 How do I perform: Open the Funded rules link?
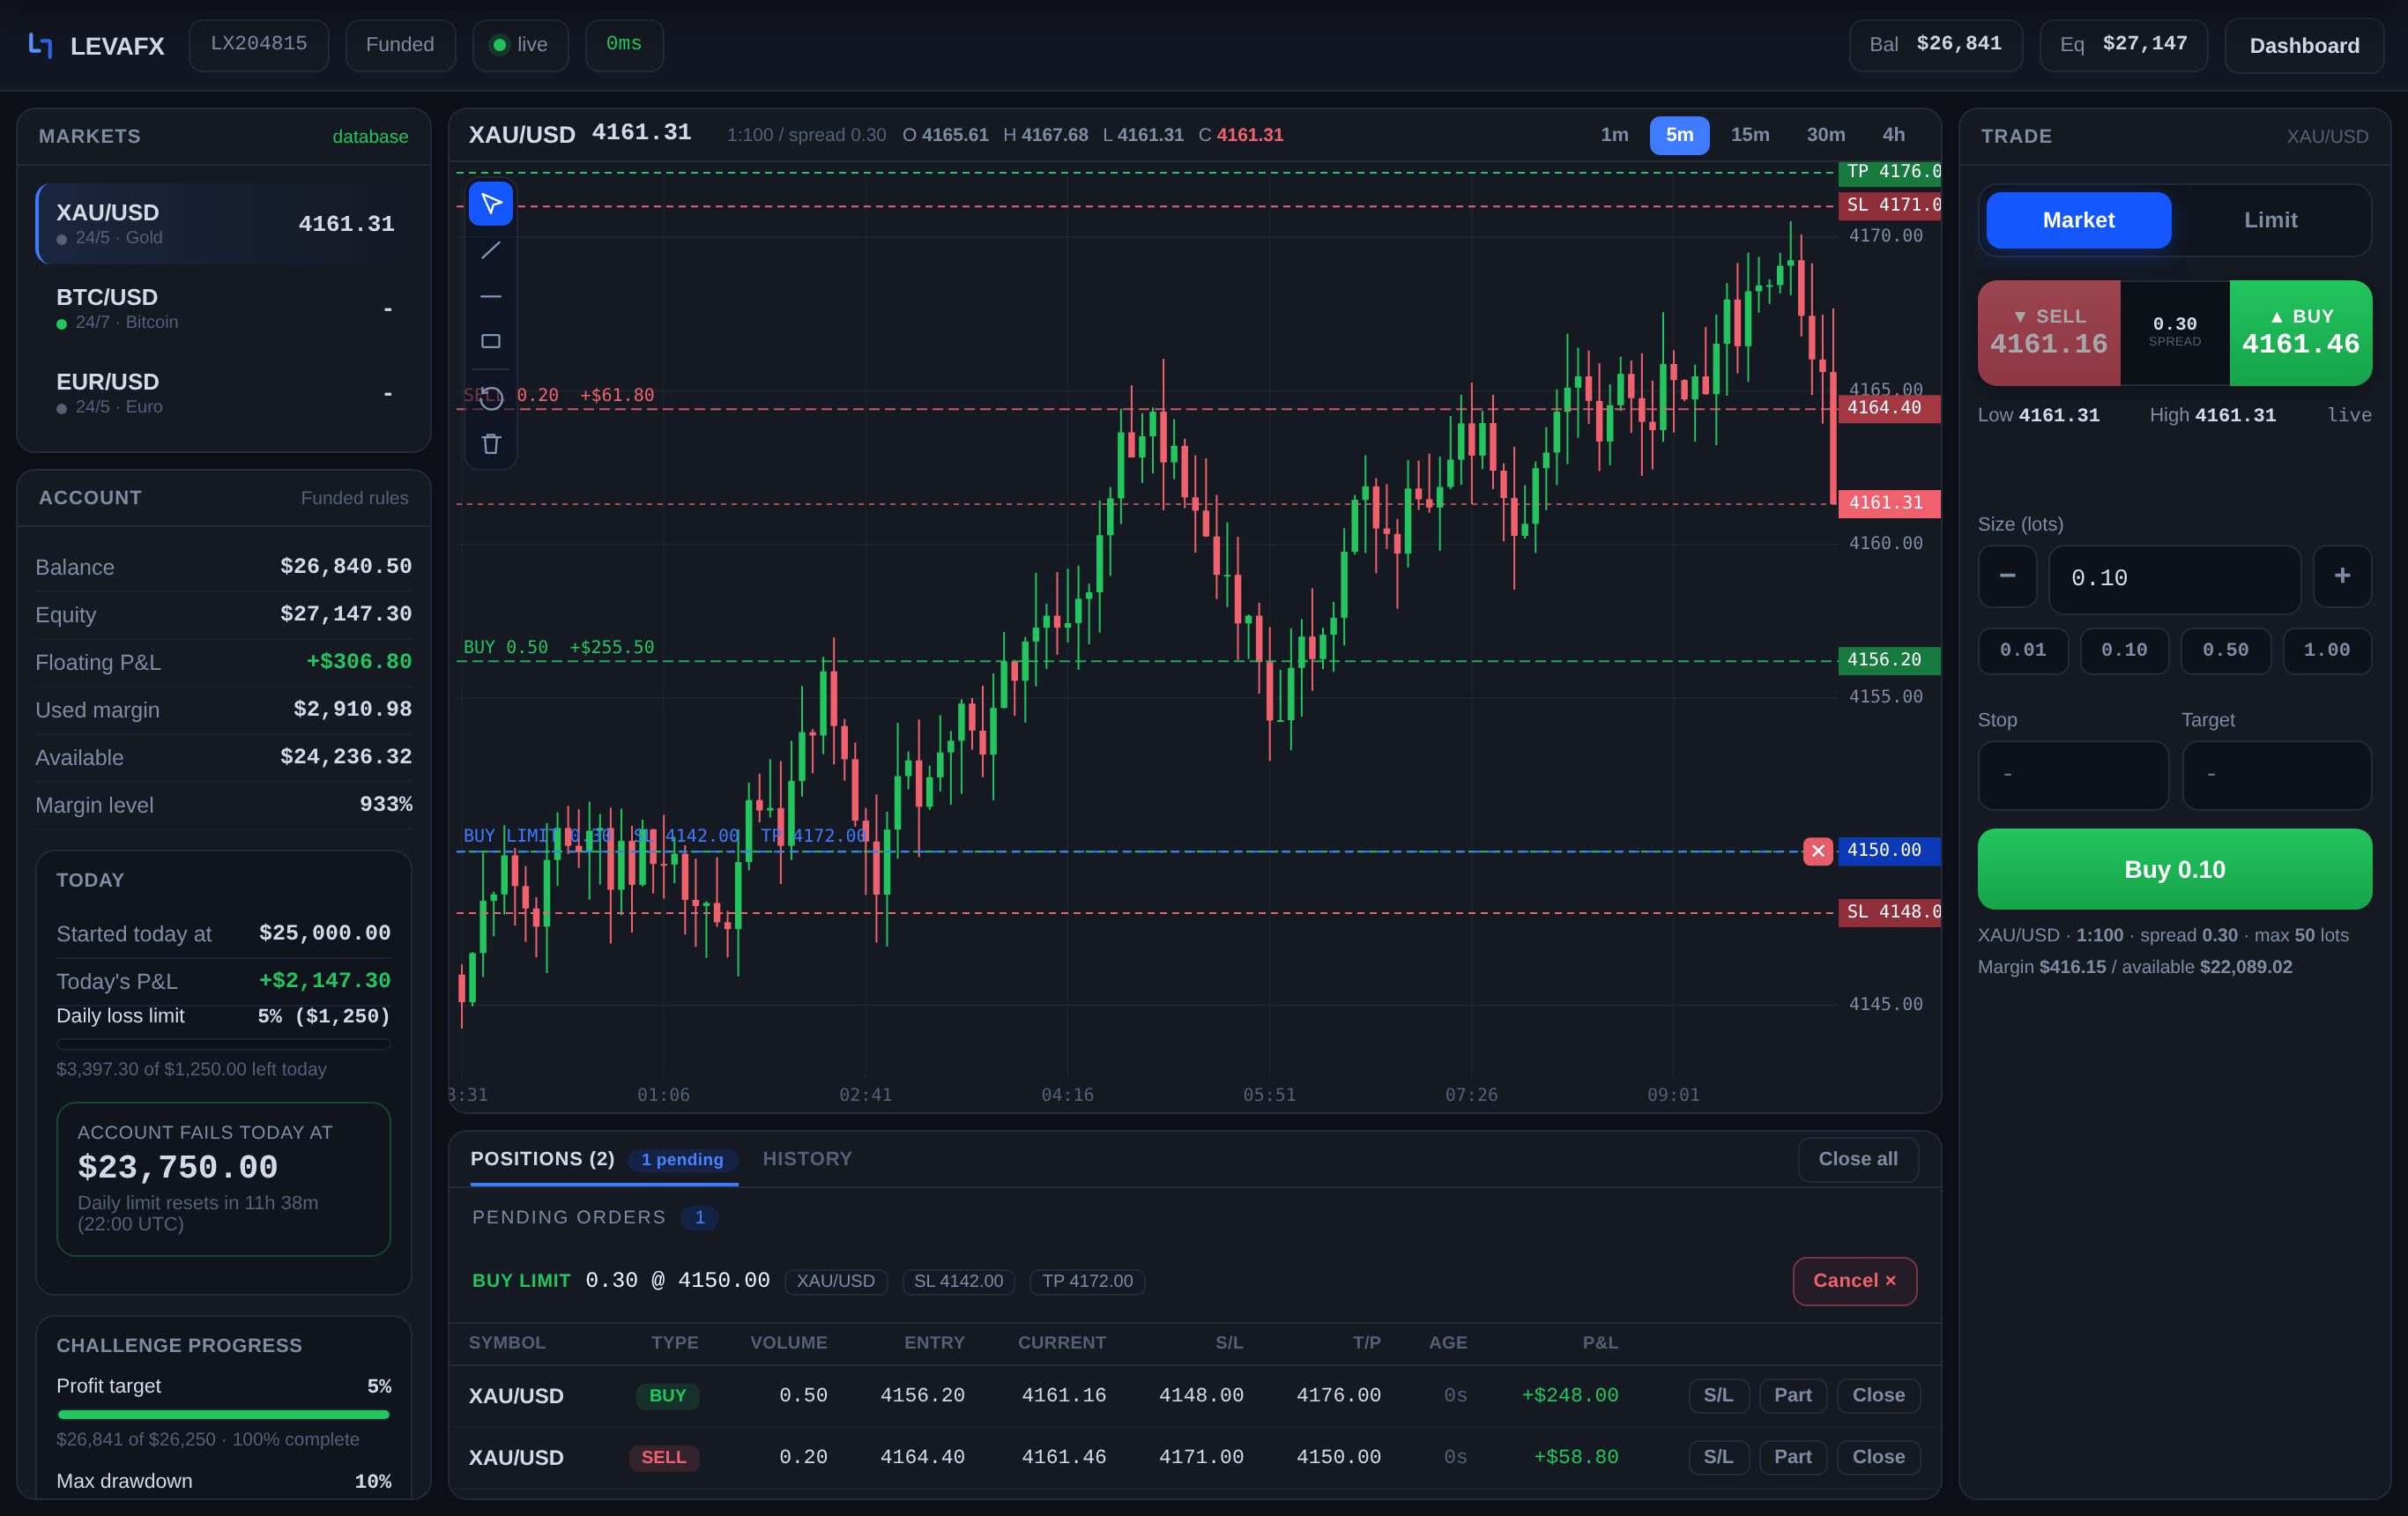(x=354, y=498)
